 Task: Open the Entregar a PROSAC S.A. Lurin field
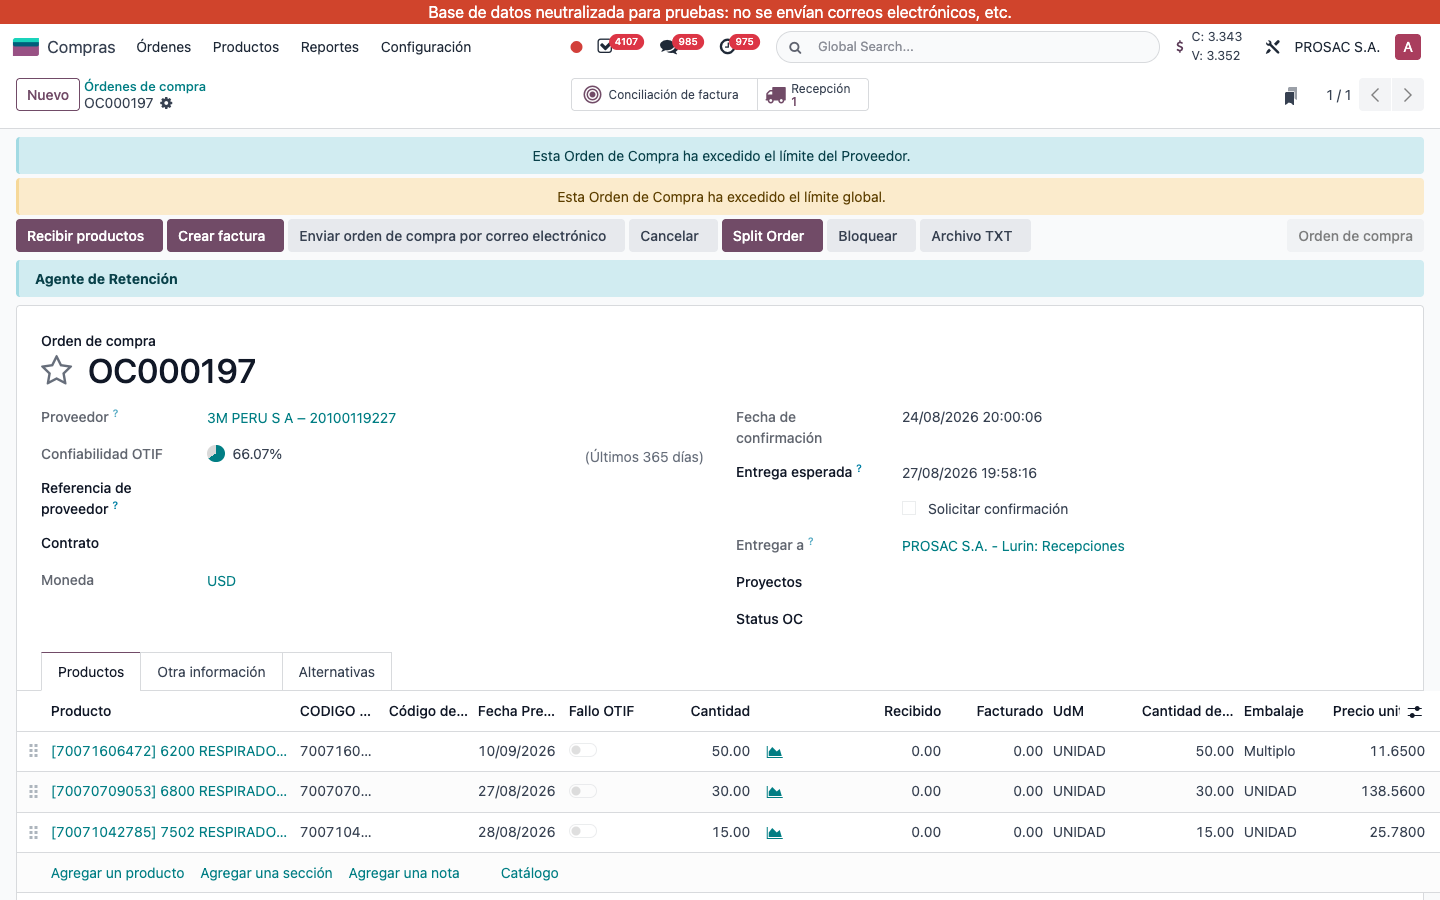pyautogui.click(x=1013, y=546)
